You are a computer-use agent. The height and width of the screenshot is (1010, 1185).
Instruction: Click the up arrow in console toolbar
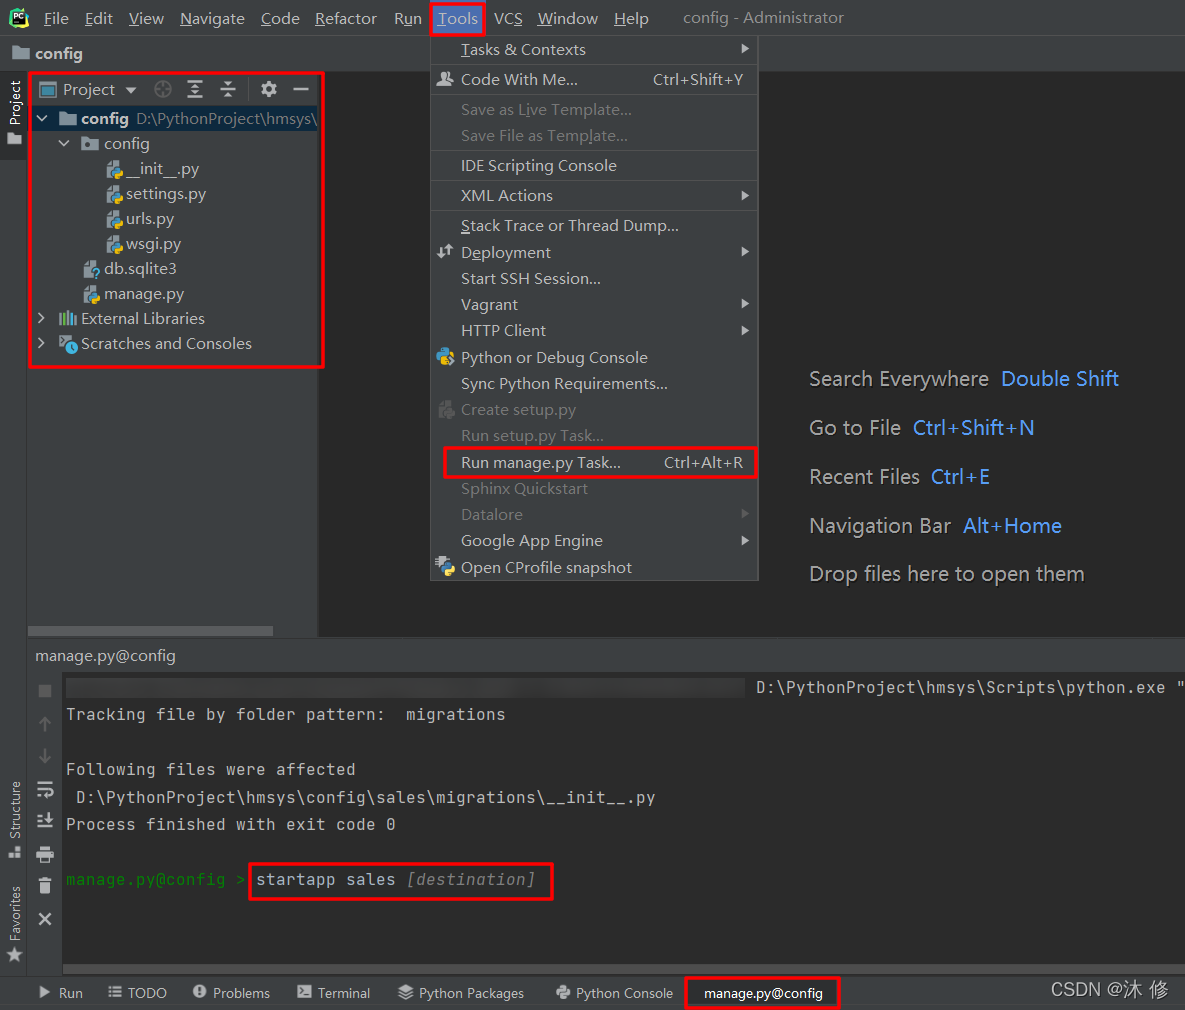click(x=45, y=723)
